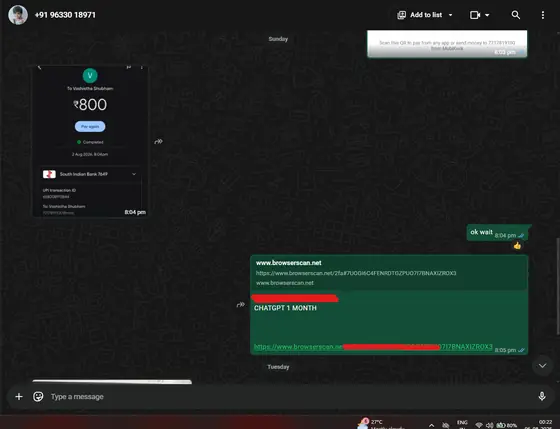
Task: Open contact info for +91 96330 18971
Action: click(65, 15)
